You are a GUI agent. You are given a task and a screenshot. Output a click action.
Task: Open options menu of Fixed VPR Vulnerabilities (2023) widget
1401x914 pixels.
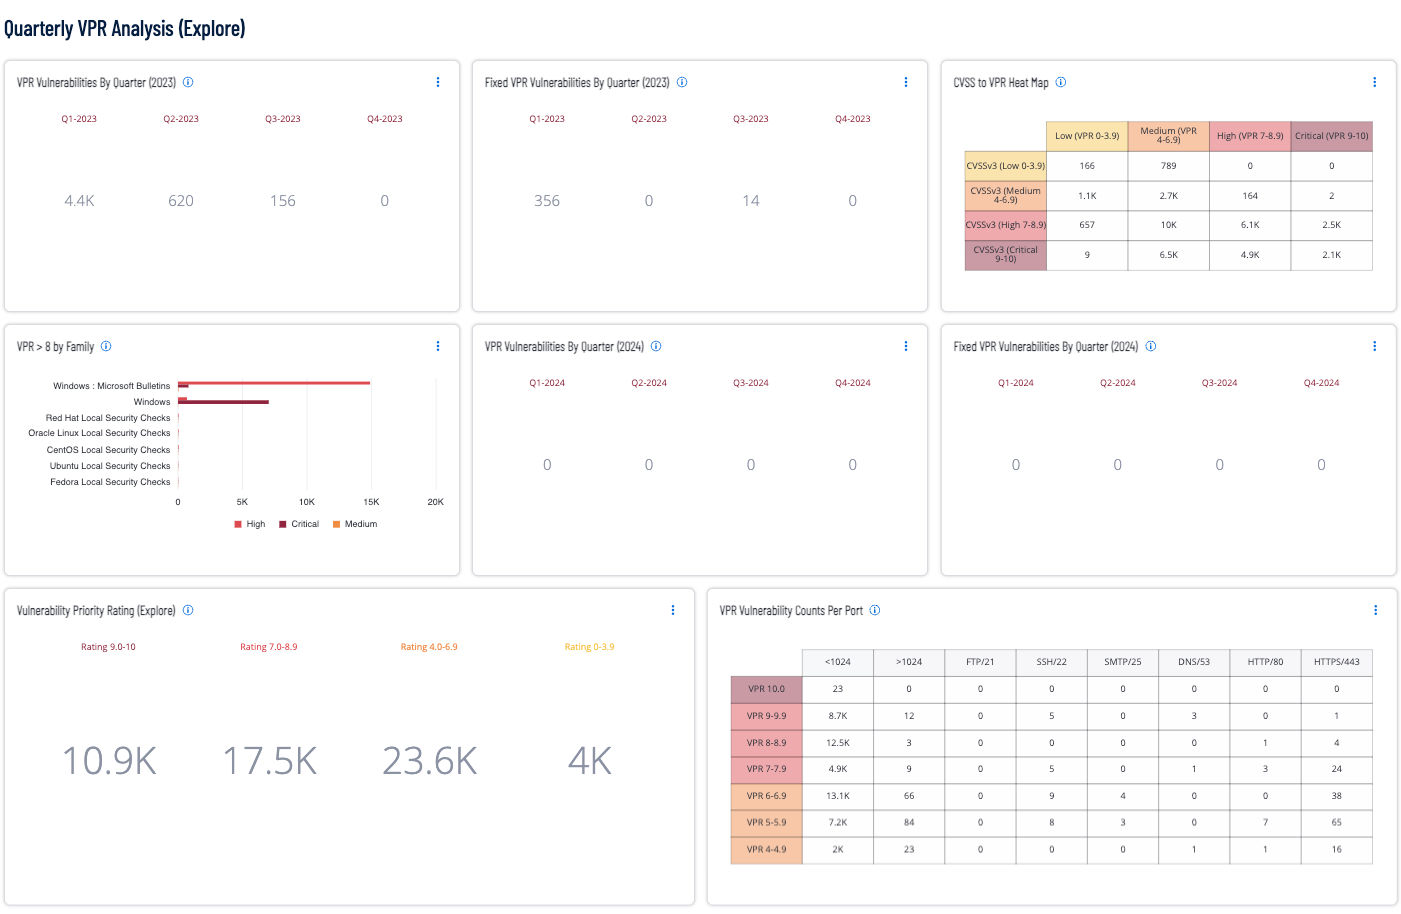(906, 83)
